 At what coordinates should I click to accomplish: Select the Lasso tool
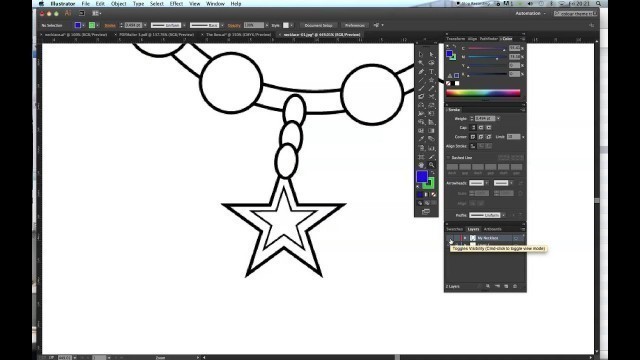431,63
